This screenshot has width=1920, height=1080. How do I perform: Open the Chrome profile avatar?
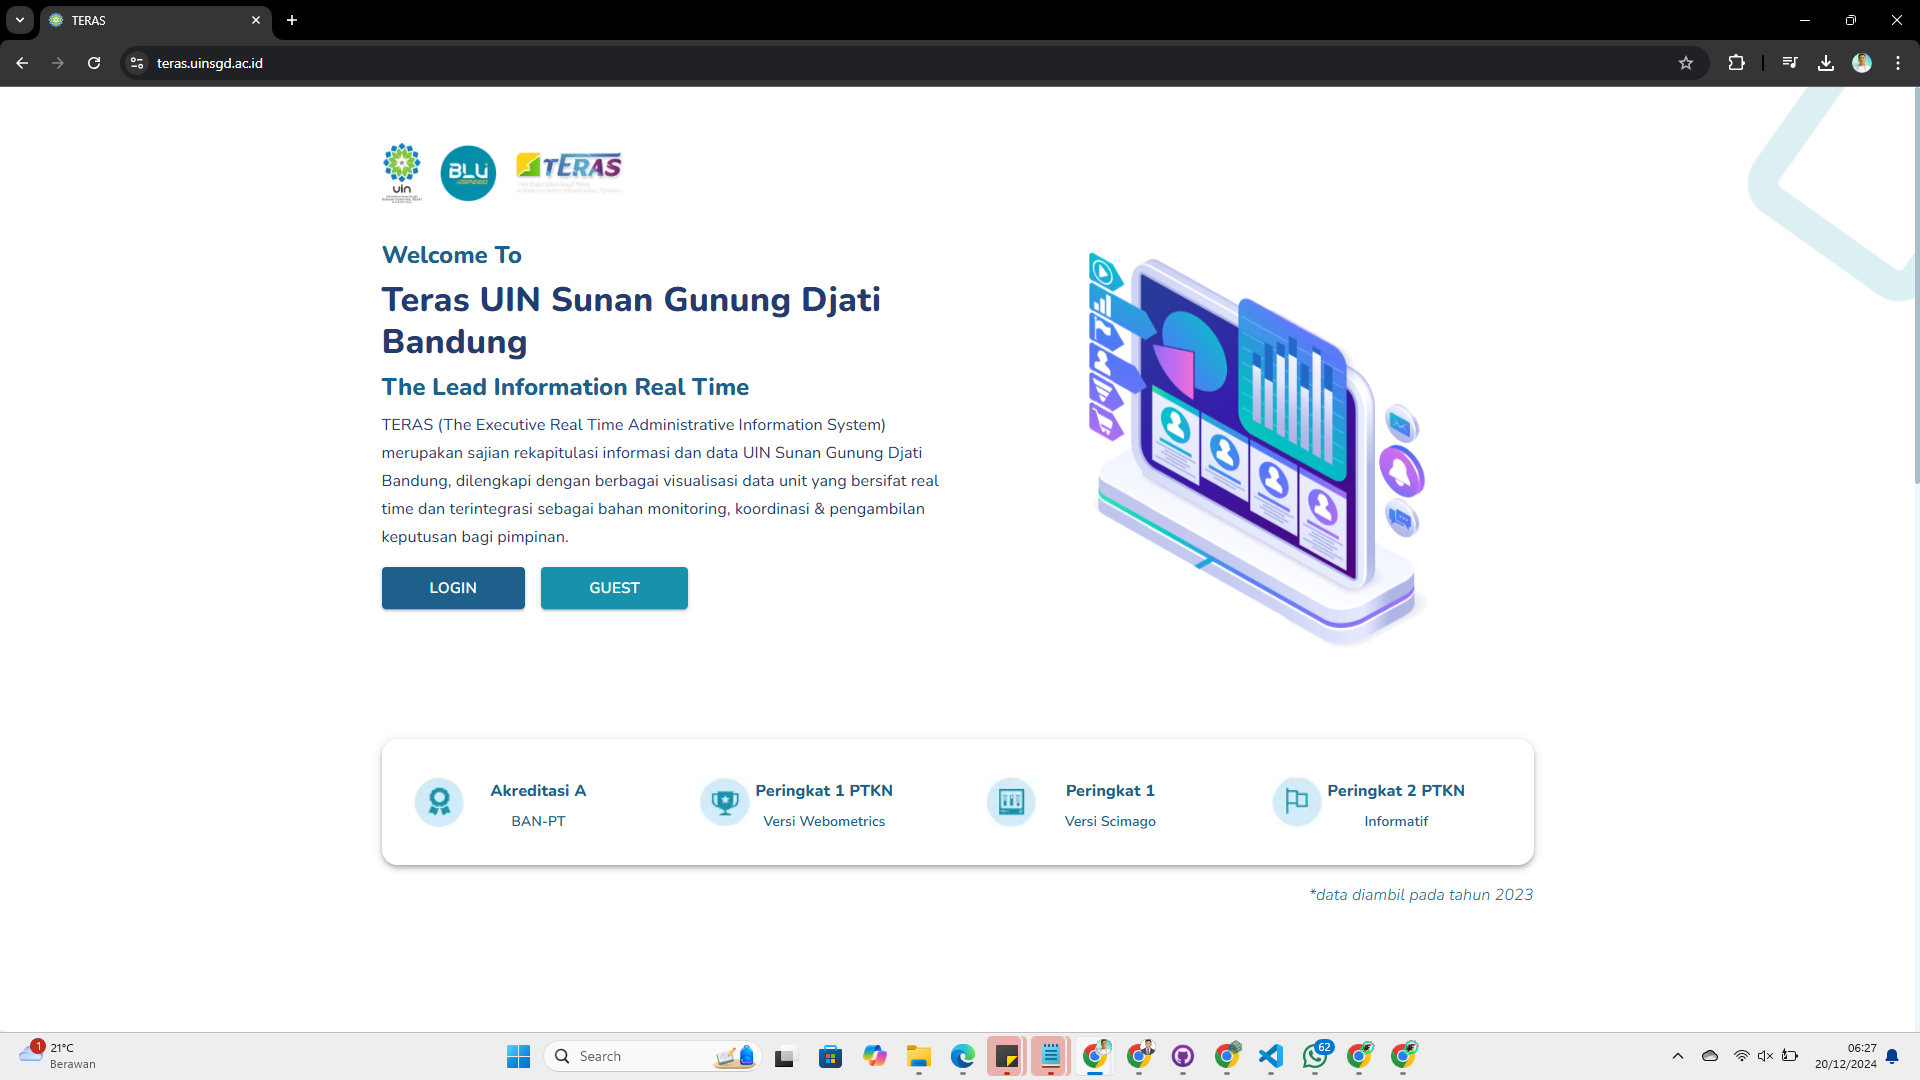[x=1862, y=63]
